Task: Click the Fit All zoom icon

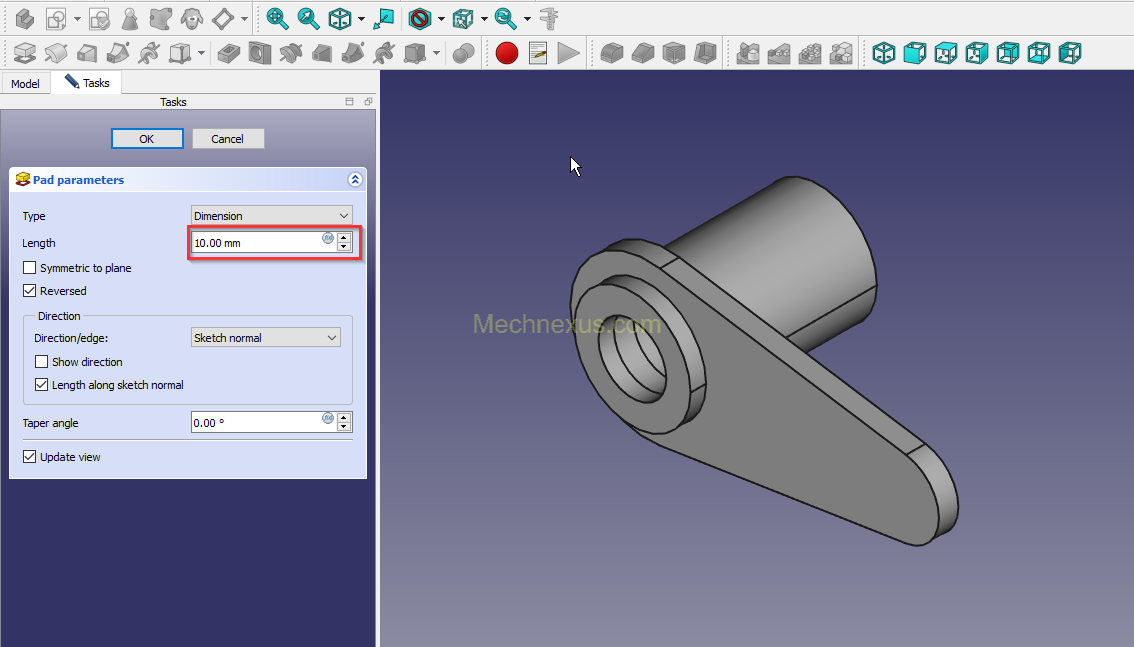Action: (x=278, y=18)
